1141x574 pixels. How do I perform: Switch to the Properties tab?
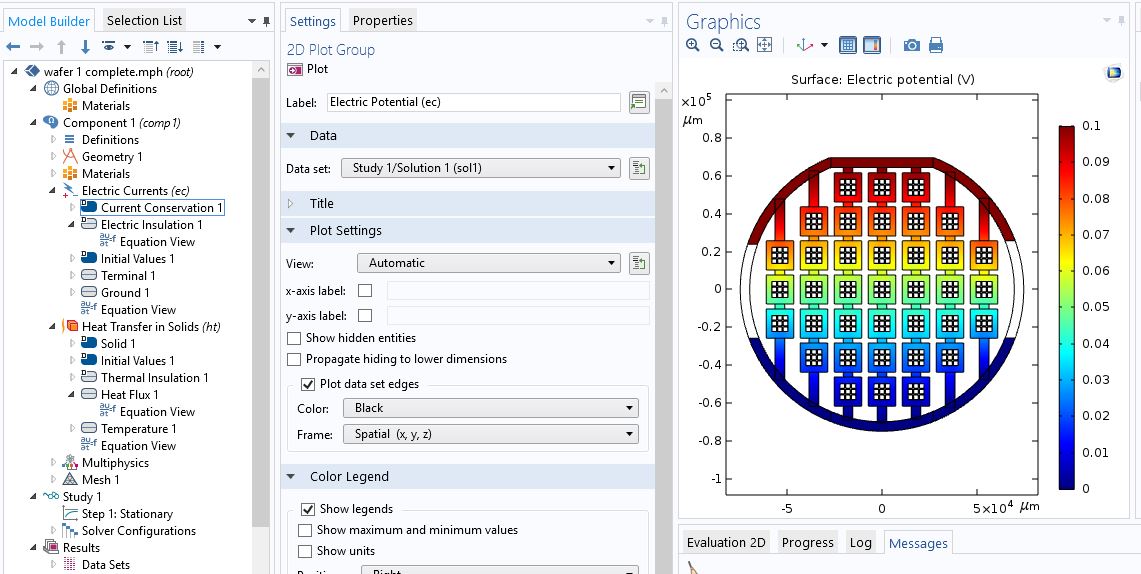click(x=382, y=20)
